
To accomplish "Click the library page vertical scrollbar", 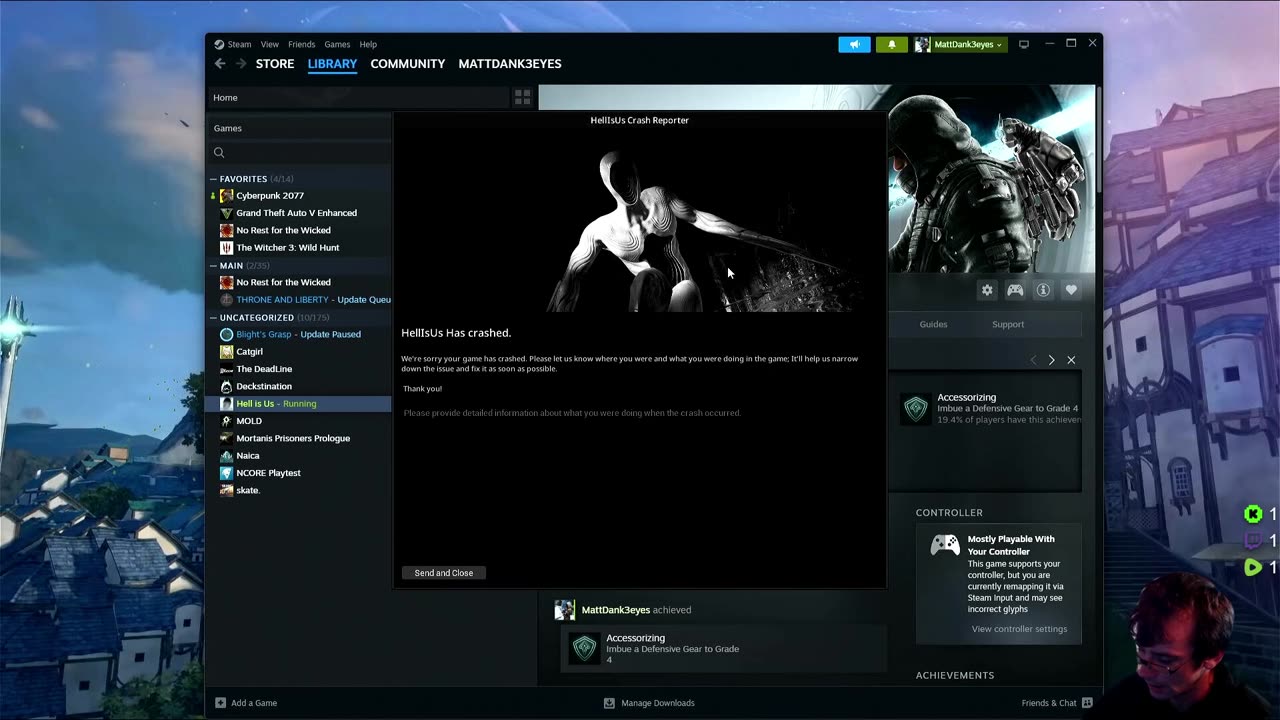I will [1097, 140].
